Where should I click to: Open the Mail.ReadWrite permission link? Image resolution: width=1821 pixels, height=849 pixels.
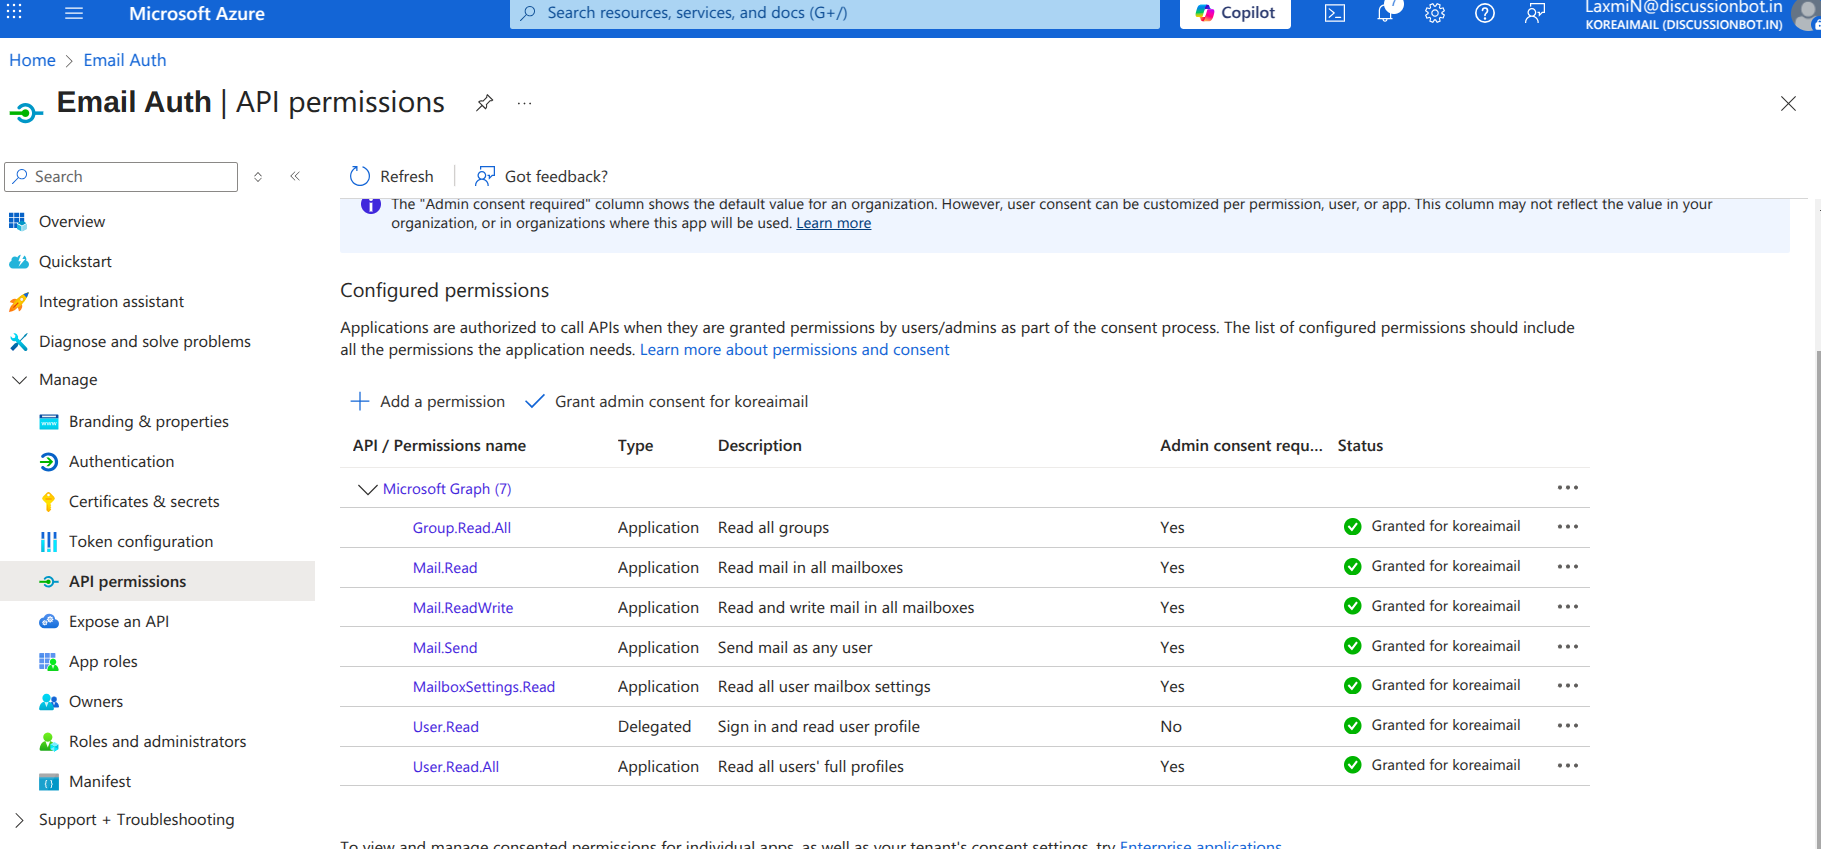[x=463, y=608]
